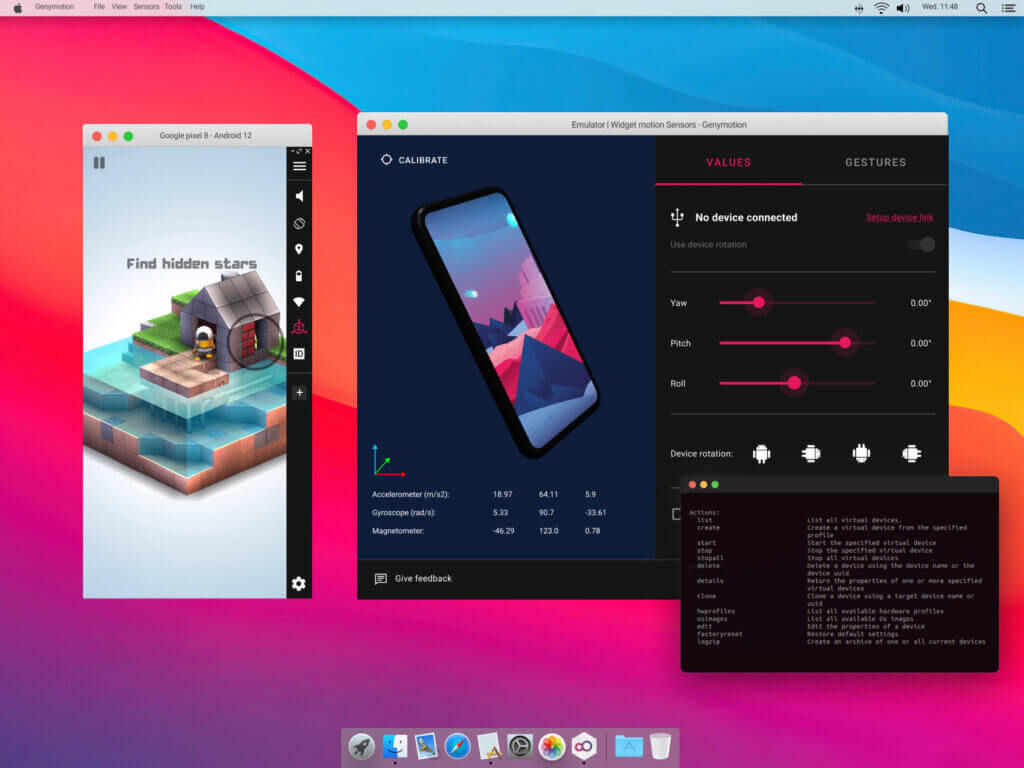Image resolution: width=1024 pixels, height=768 pixels.
Task: Click the rotate screen icon in emulator sidebar
Action: 299,223
